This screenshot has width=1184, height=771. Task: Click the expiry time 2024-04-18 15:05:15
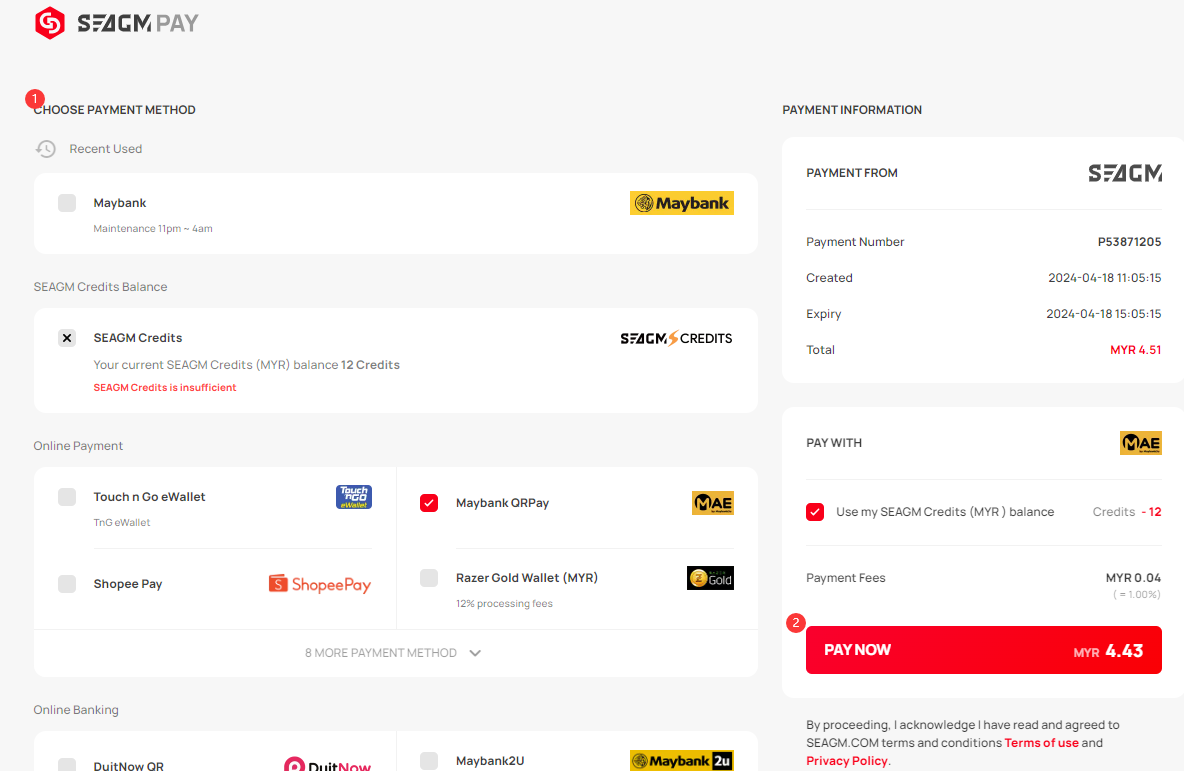[x=1104, y=313]
